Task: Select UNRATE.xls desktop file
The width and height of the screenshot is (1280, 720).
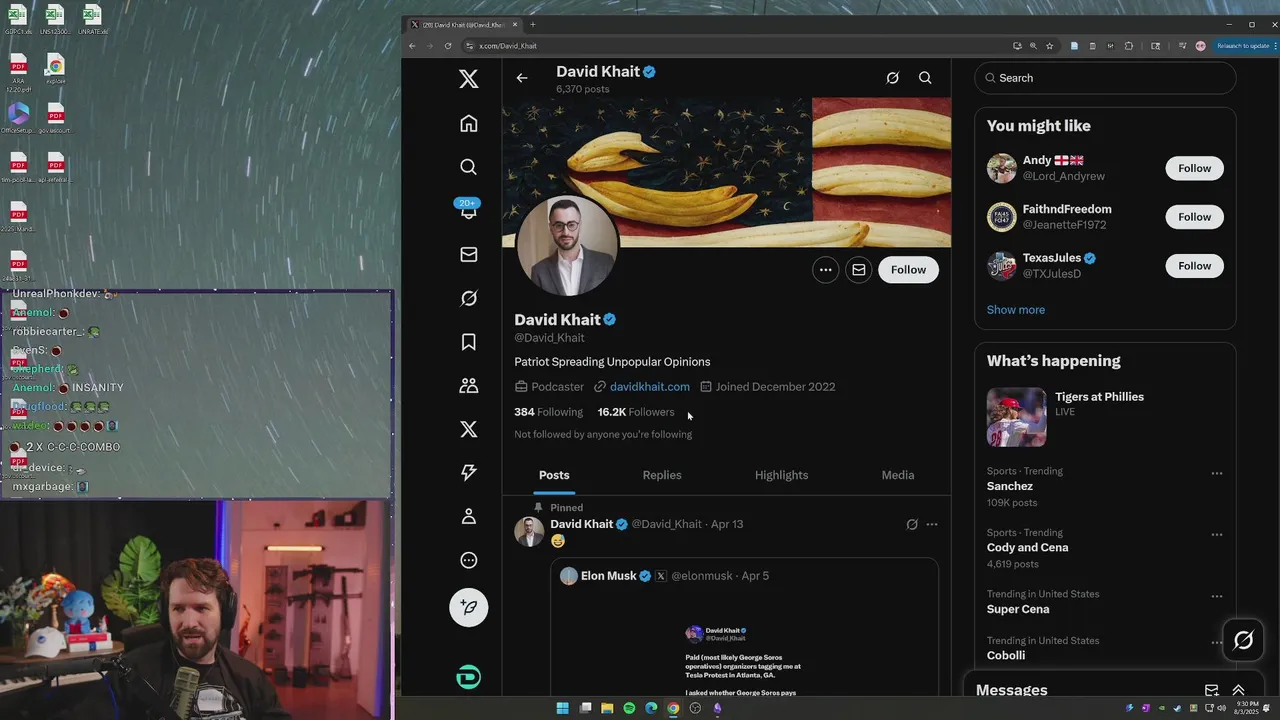Action: [91, 20]
